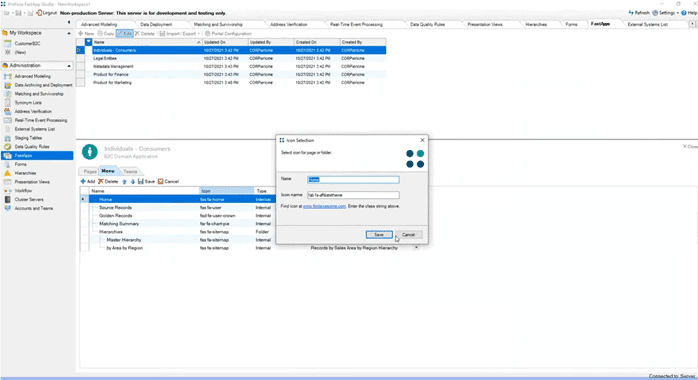Open Data Quality Rules in sidebar
The height and width of the screenshot is (380, 698).
[32, 146]
